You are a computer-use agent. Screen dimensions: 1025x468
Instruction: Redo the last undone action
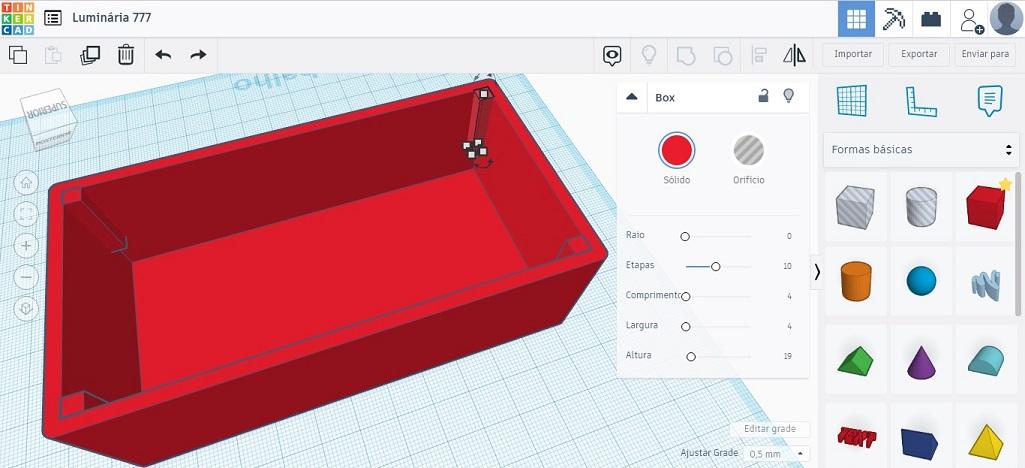pyautogui.click(x=198, y=55)
